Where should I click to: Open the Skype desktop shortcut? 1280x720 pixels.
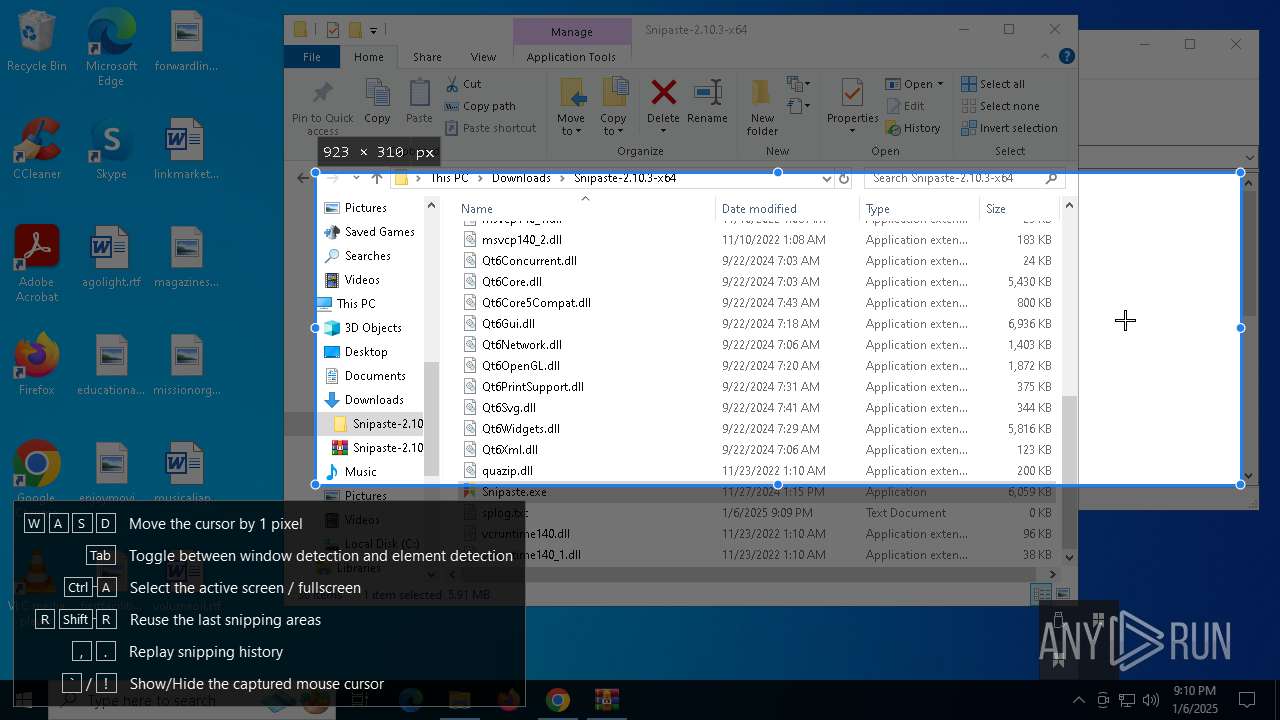tap(111, 148)
